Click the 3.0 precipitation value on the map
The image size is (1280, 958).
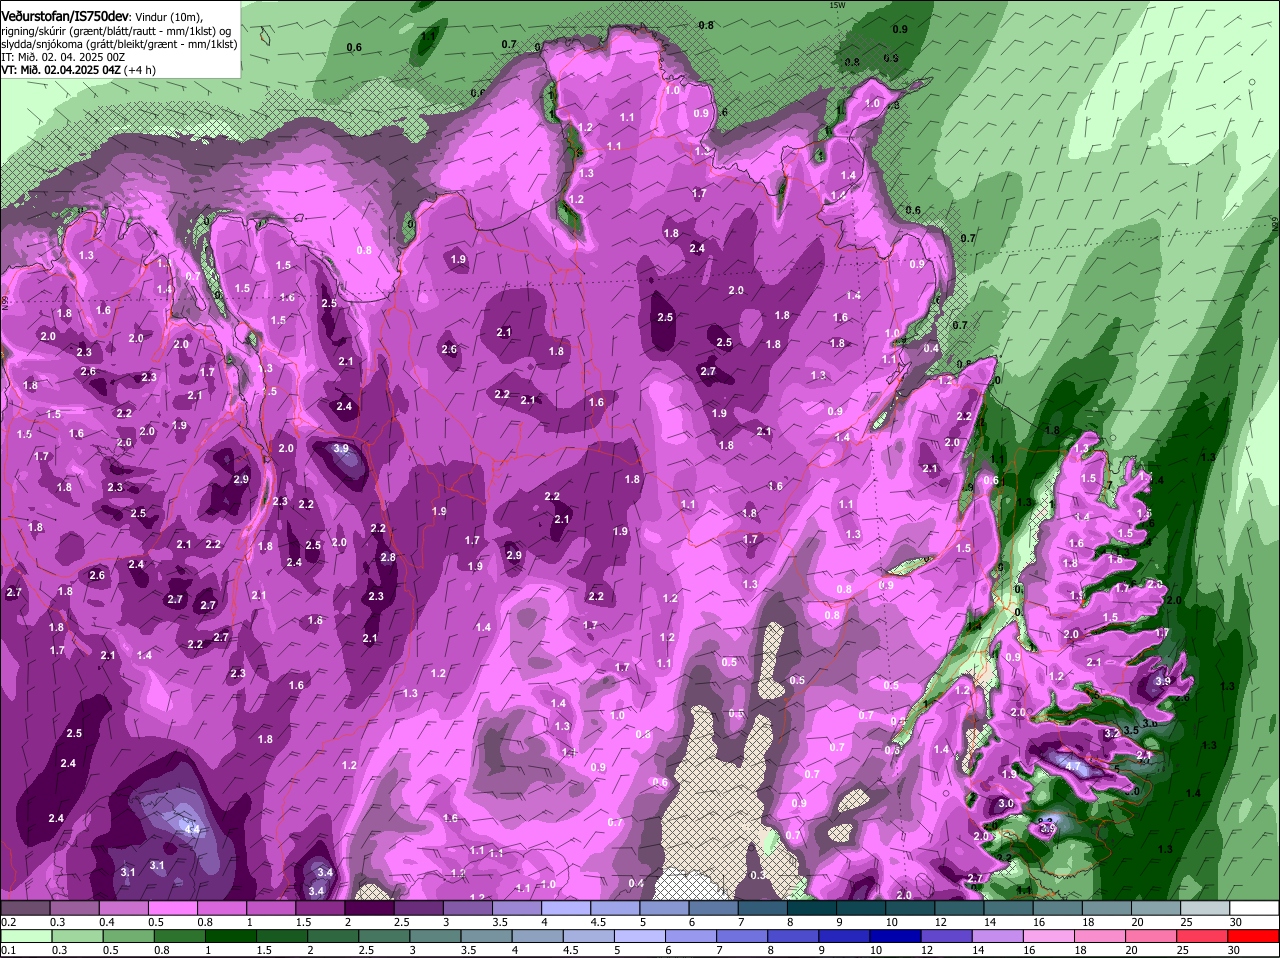coord(1006,803)
